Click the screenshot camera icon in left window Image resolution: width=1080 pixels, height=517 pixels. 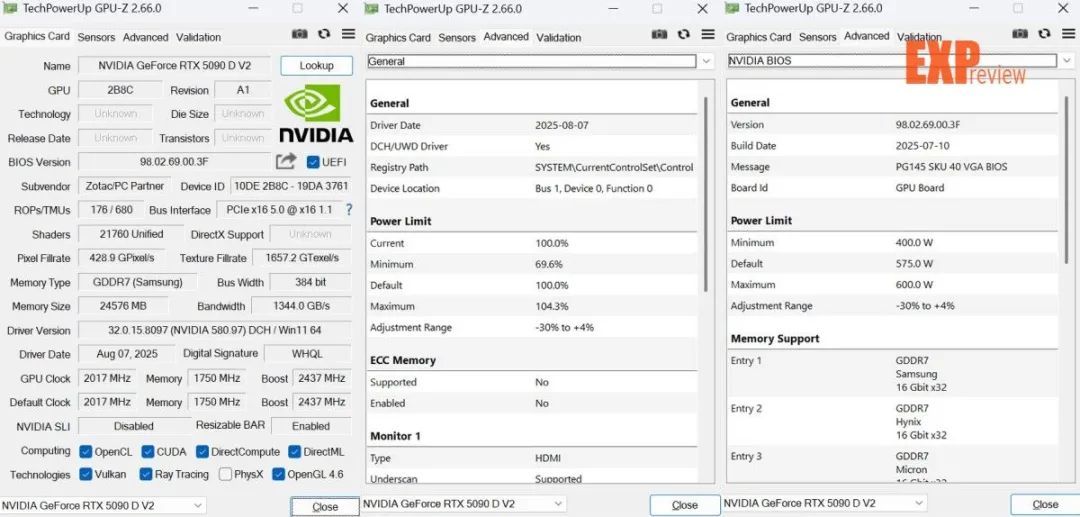coord(300,34)
